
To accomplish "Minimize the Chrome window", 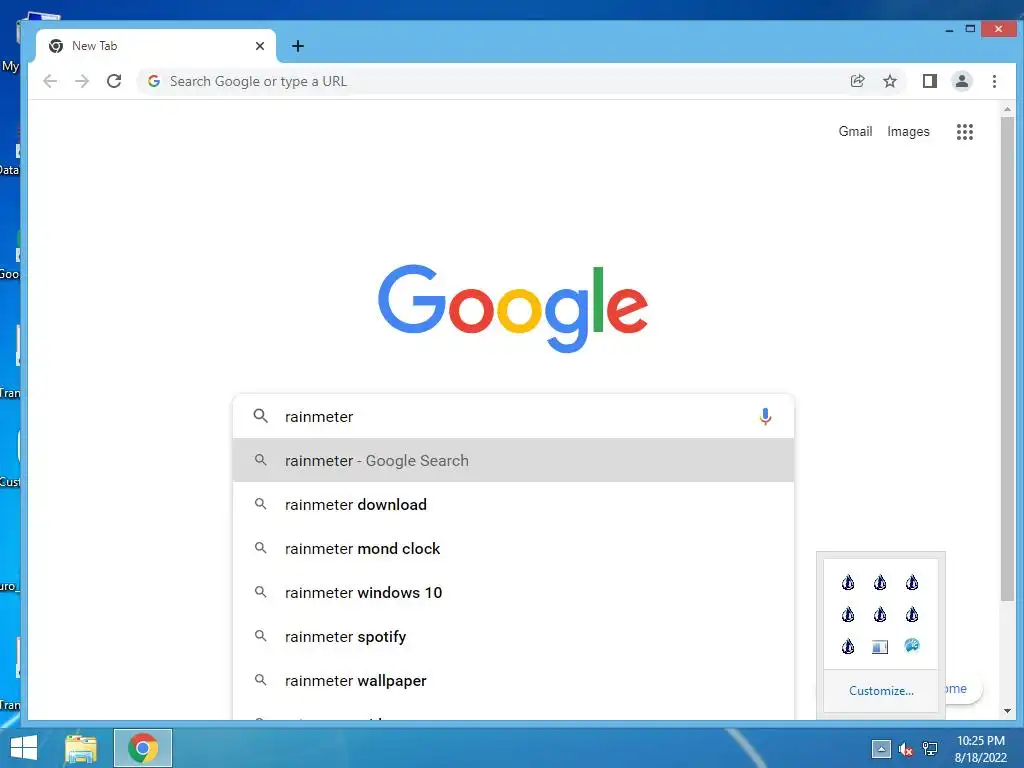I will coord(949,29).
